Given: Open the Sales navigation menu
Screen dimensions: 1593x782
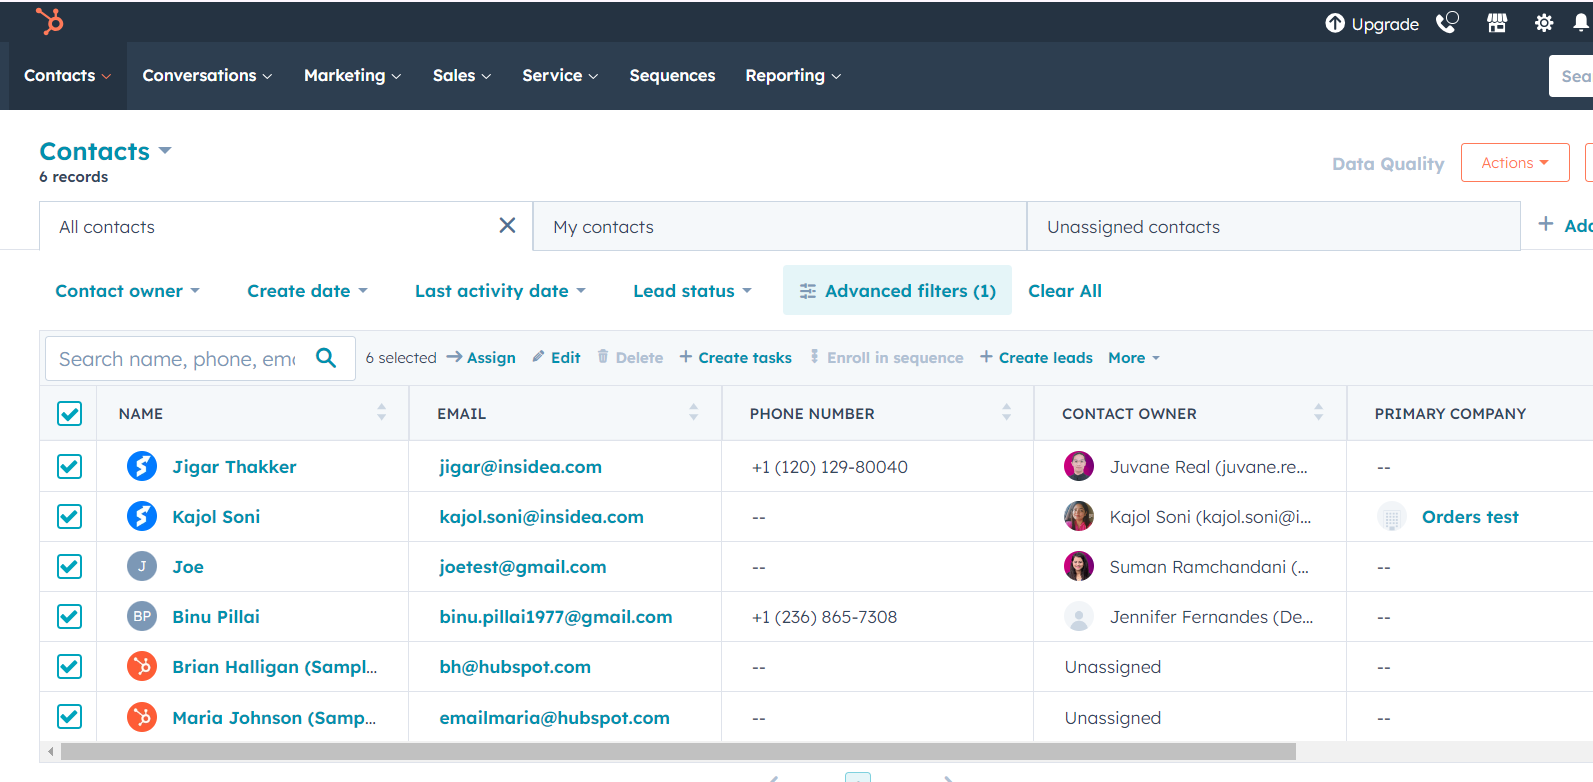Looking at the screenshot, I should pyautogui.click(x=462, y=76).
